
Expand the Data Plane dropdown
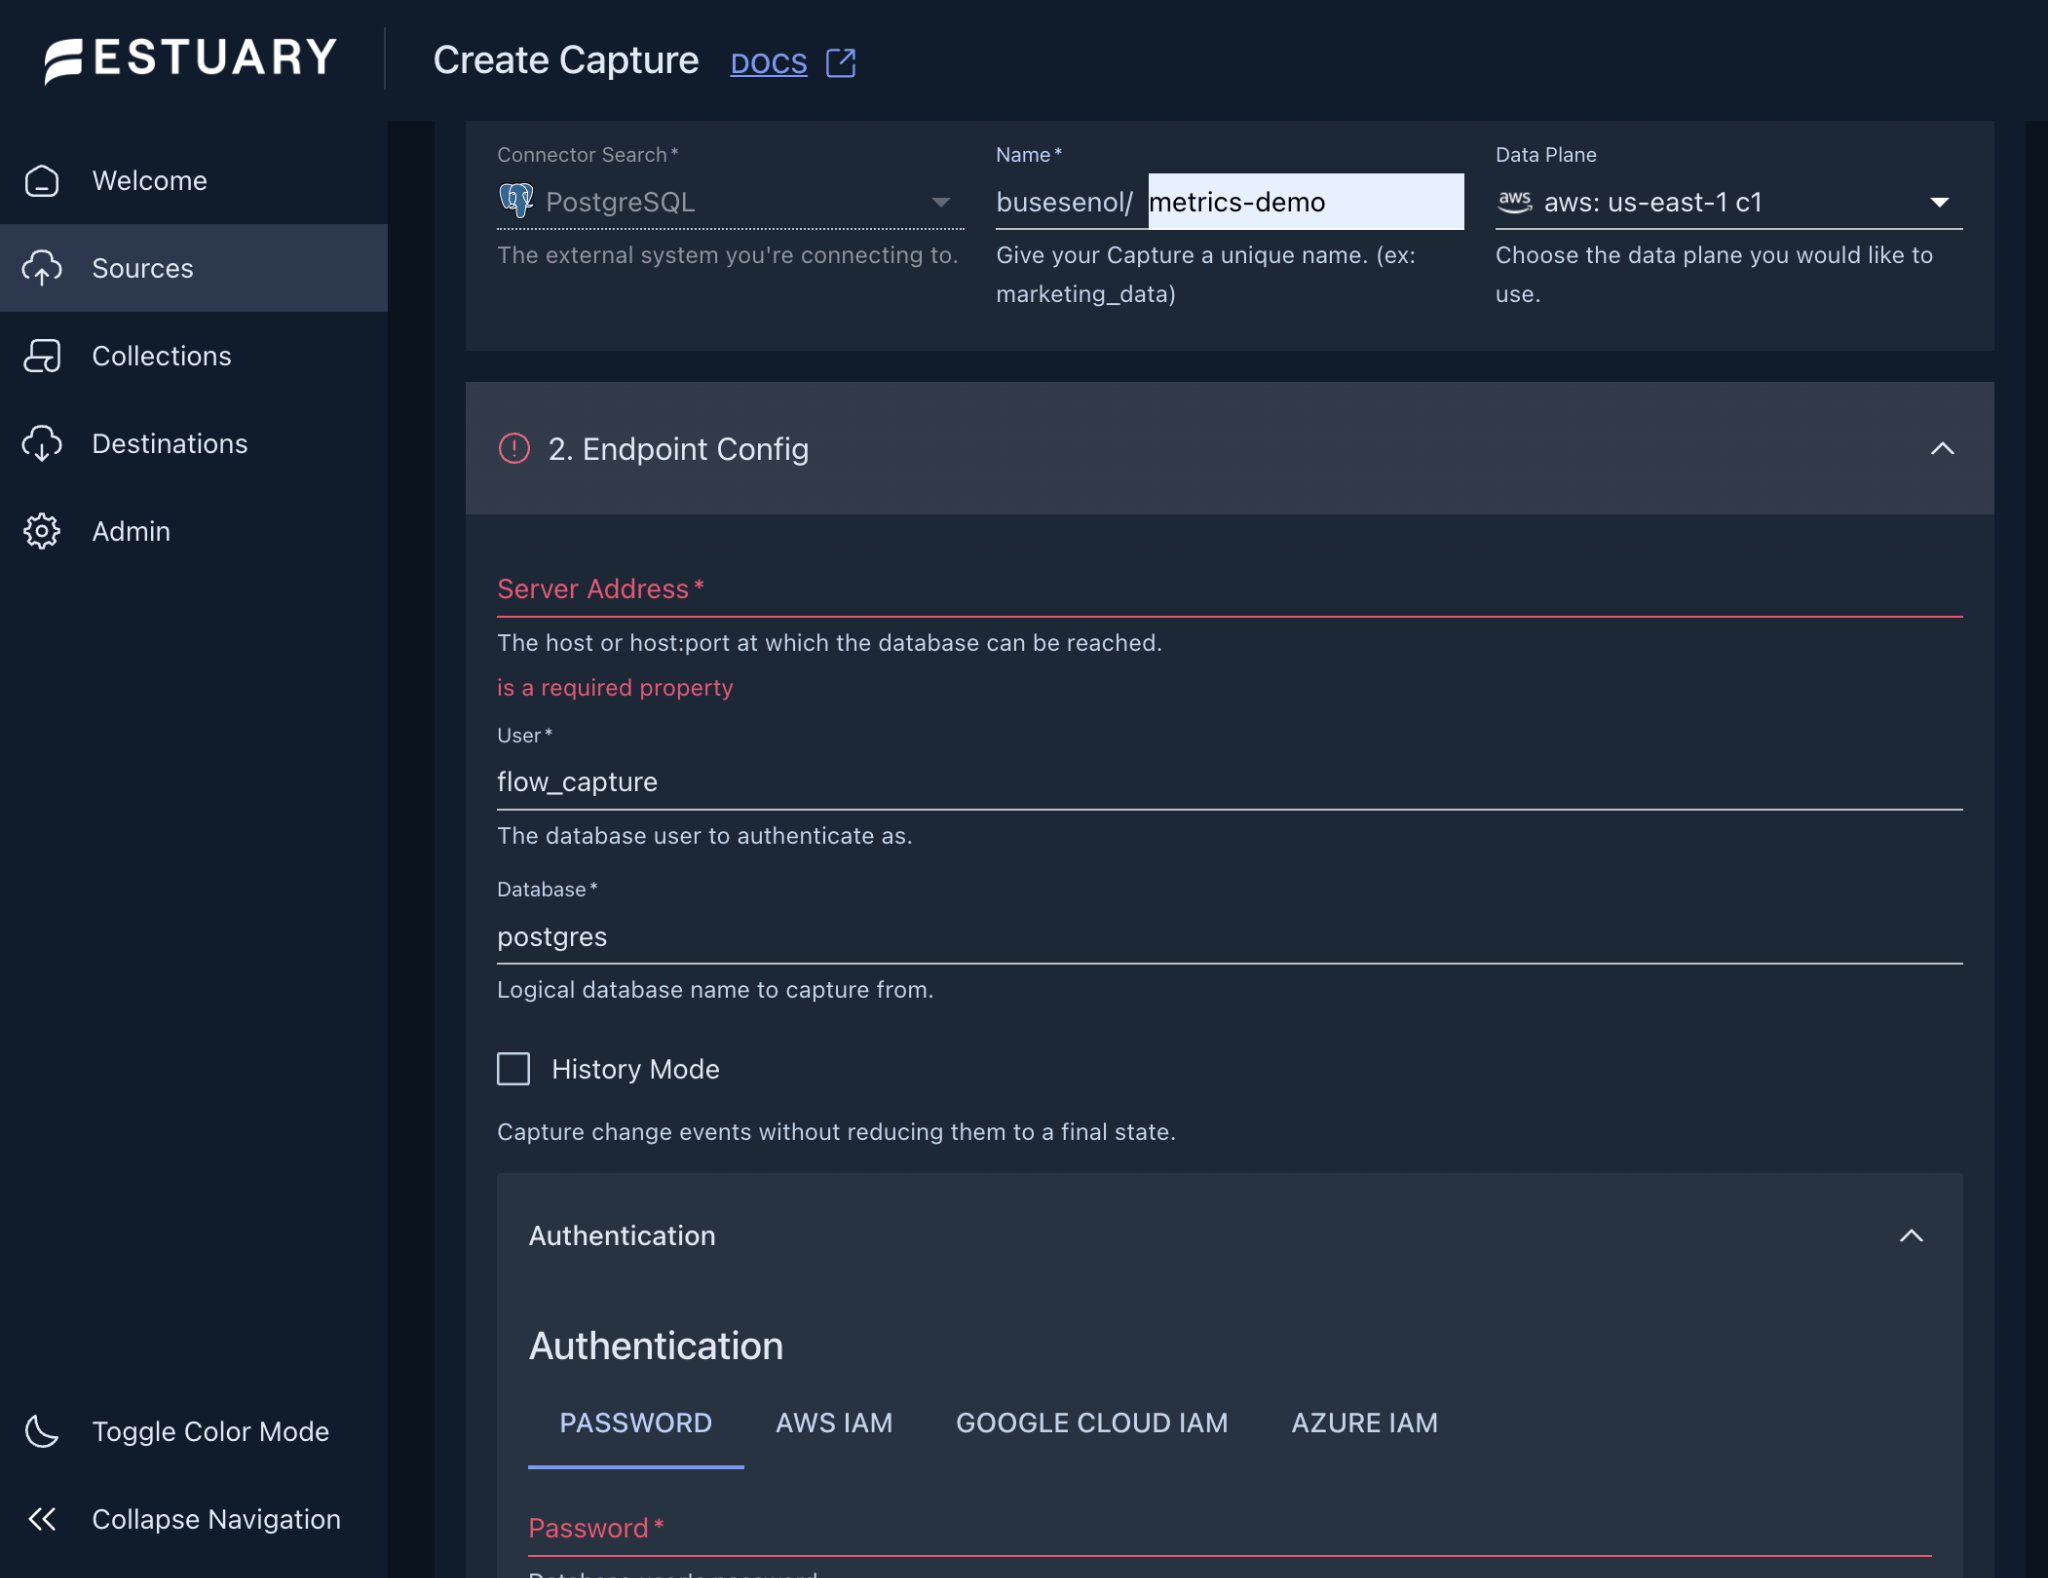[1938, 201]
